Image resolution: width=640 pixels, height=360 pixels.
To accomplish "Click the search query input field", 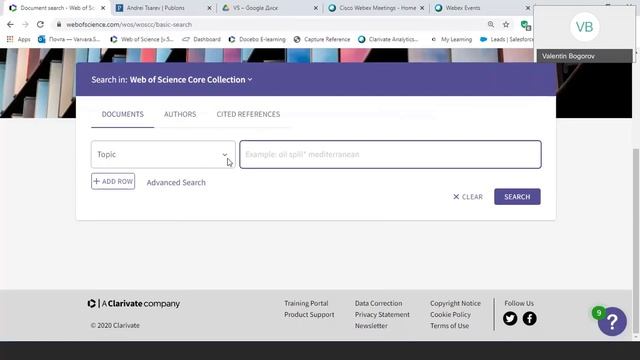I will click(390, 154).
